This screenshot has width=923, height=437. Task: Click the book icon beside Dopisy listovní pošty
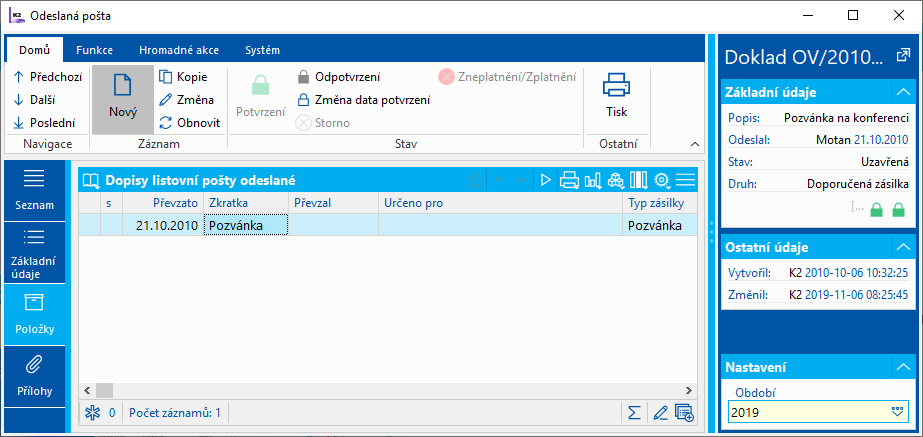click(91, 180)
